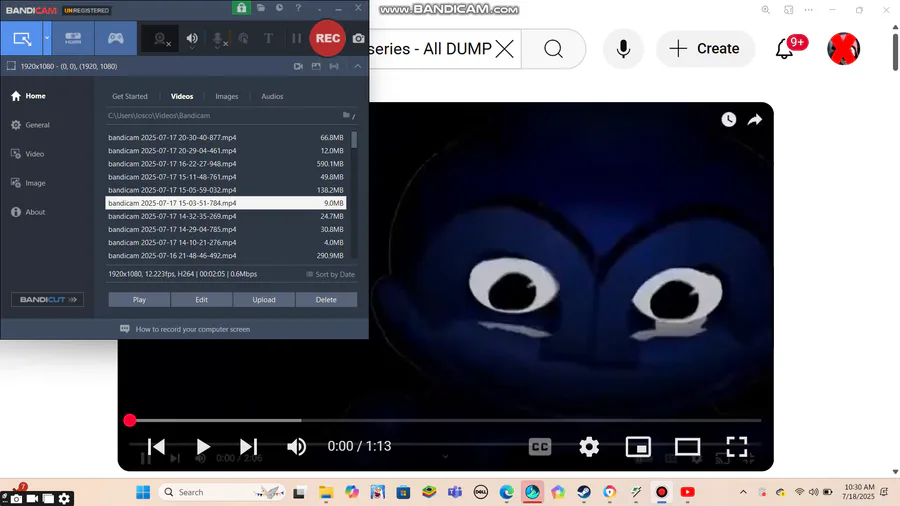
Task: Open YouTube notifications bell
Action: coord(785,49)
